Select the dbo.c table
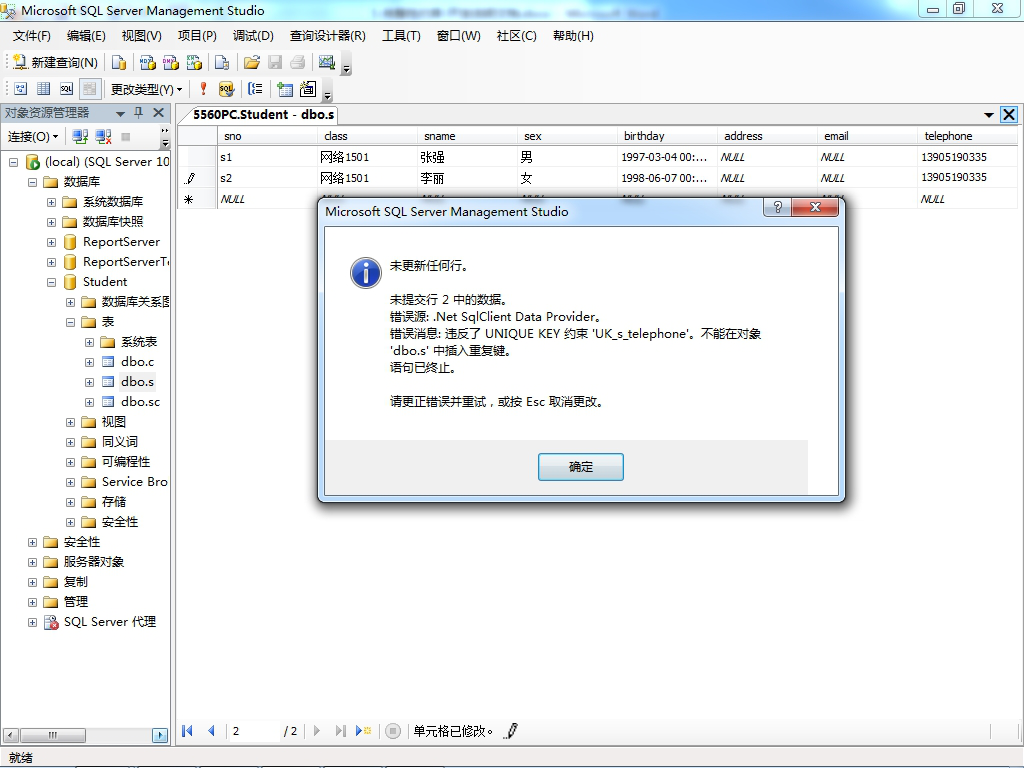This screenshot has width=1024, height=768. 137,361
